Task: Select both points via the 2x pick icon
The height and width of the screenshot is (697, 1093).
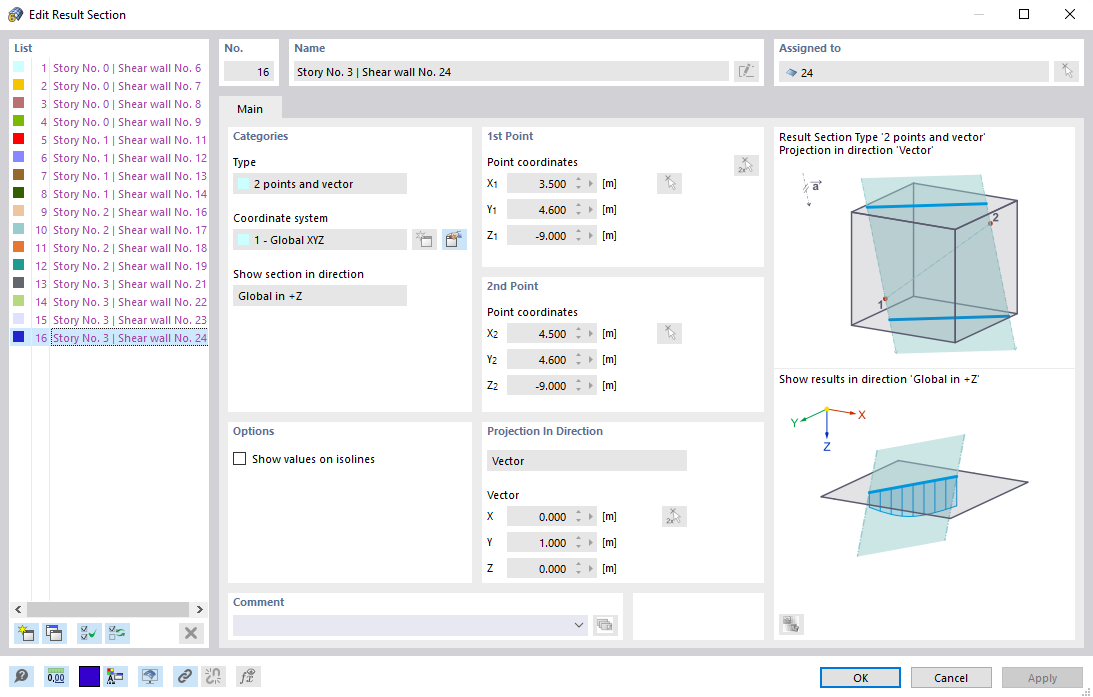Action: [746, 164]
